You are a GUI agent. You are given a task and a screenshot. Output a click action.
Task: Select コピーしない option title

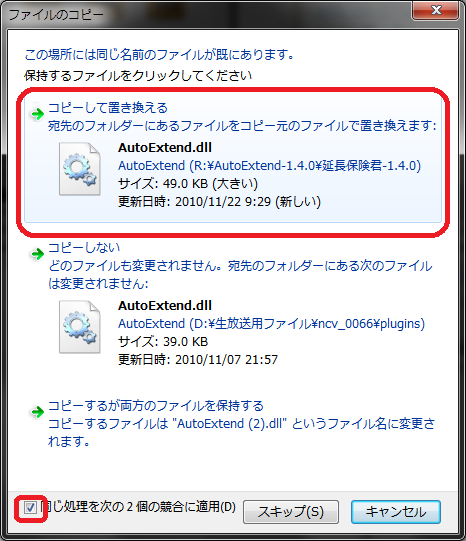pos(84,247)
